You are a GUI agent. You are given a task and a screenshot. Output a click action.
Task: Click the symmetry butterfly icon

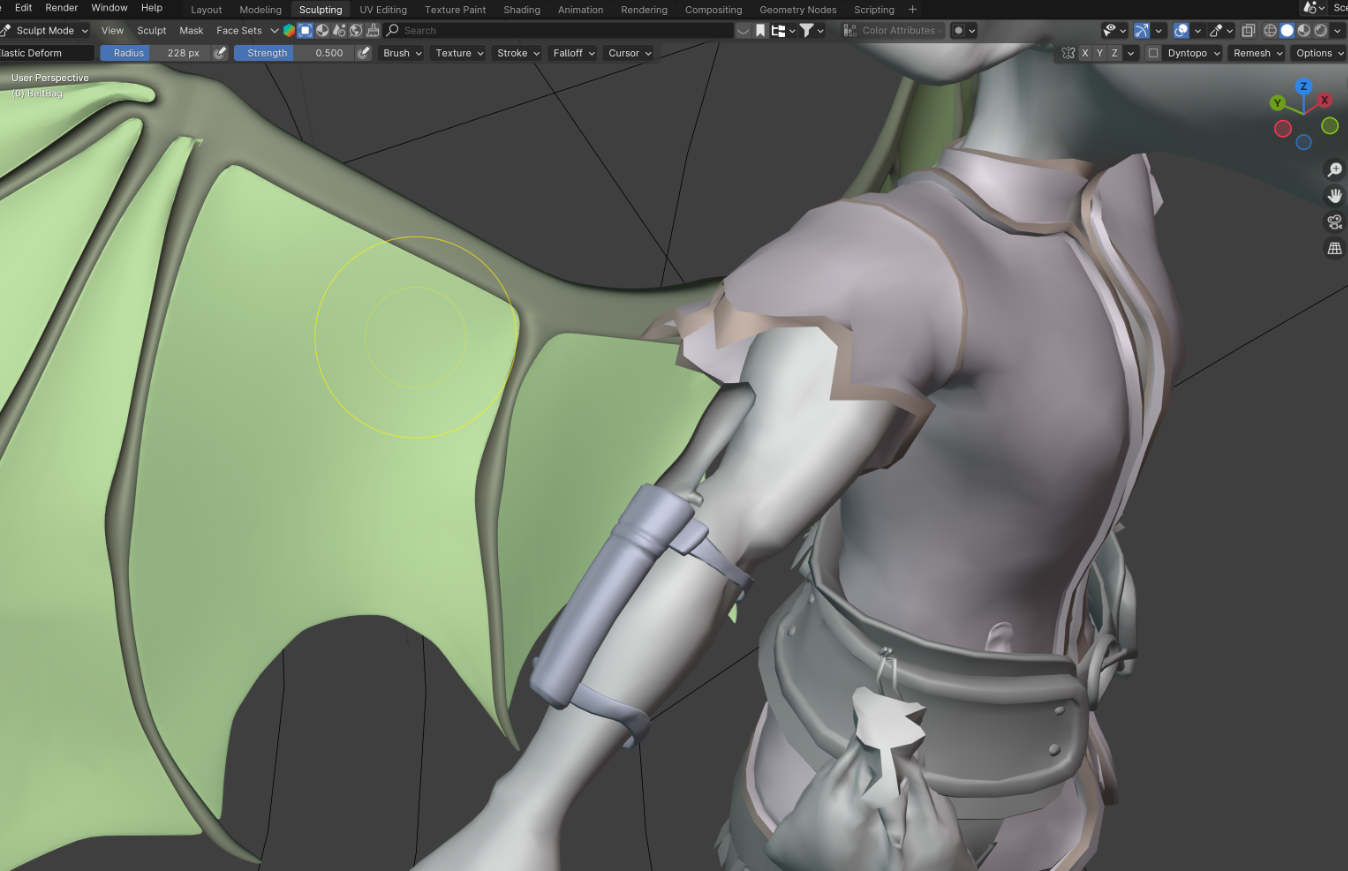[1068, 53]
